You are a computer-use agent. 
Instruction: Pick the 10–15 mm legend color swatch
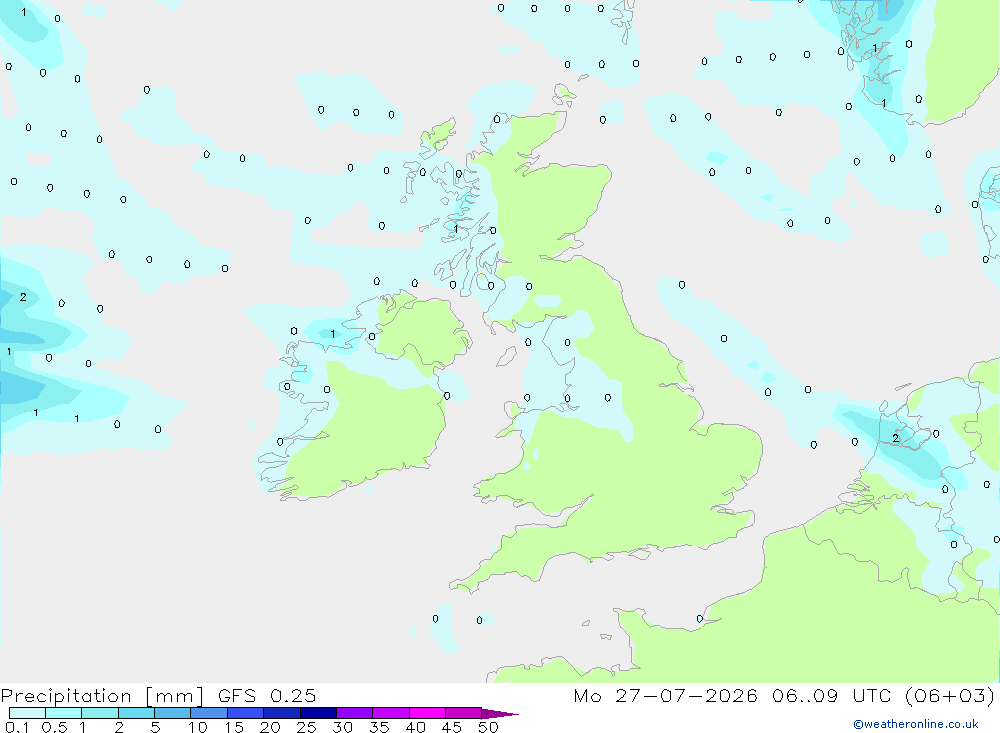click(209, 713)
